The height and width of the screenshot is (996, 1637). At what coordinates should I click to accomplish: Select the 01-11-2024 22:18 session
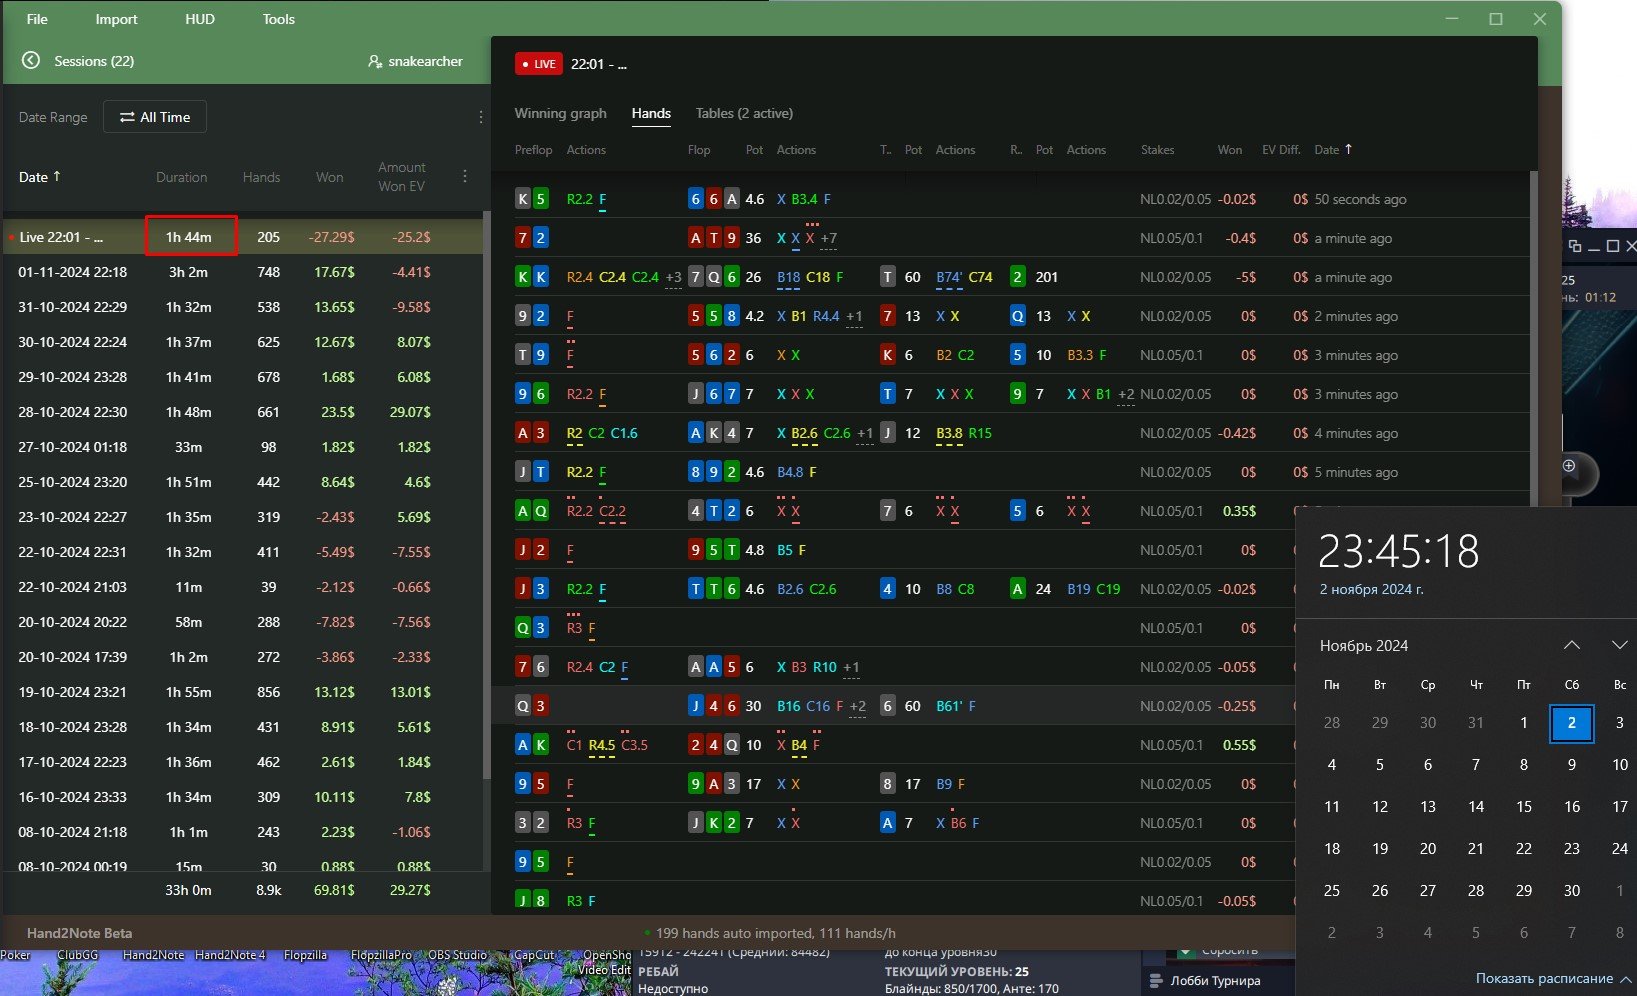coord(243,272)
